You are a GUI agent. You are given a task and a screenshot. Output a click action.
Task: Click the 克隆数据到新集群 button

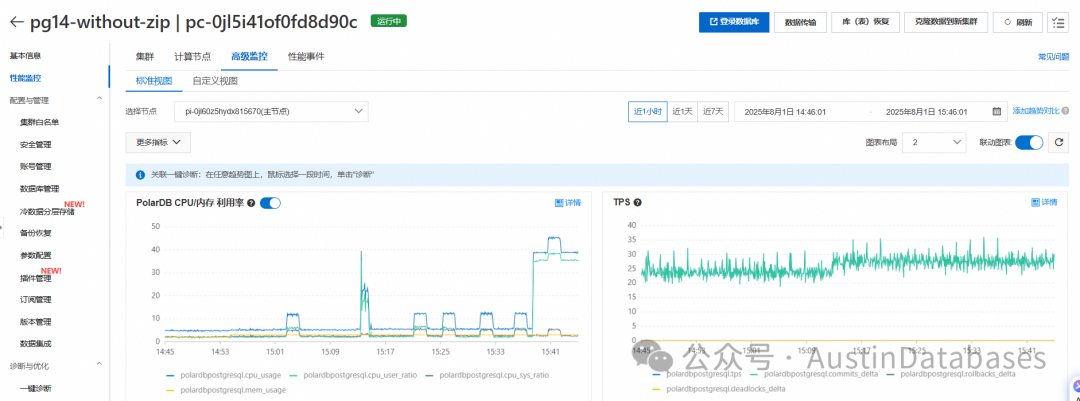coord(946,22)
